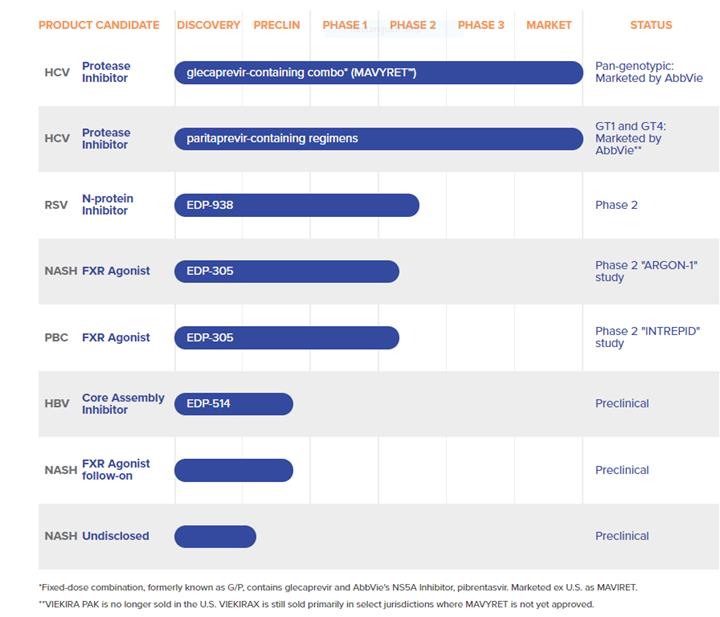Select the PRODUCT CANDIDATE column header
The width and height of the screenshot is (720, 617).
point(99,25)
